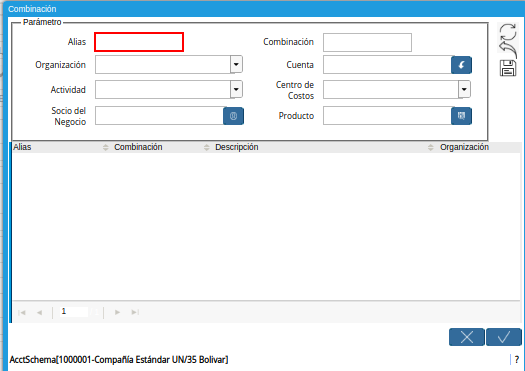This screenshot has width=525, height=371.
Task: Click the undo arrow icon
Action: pos(508,50)
